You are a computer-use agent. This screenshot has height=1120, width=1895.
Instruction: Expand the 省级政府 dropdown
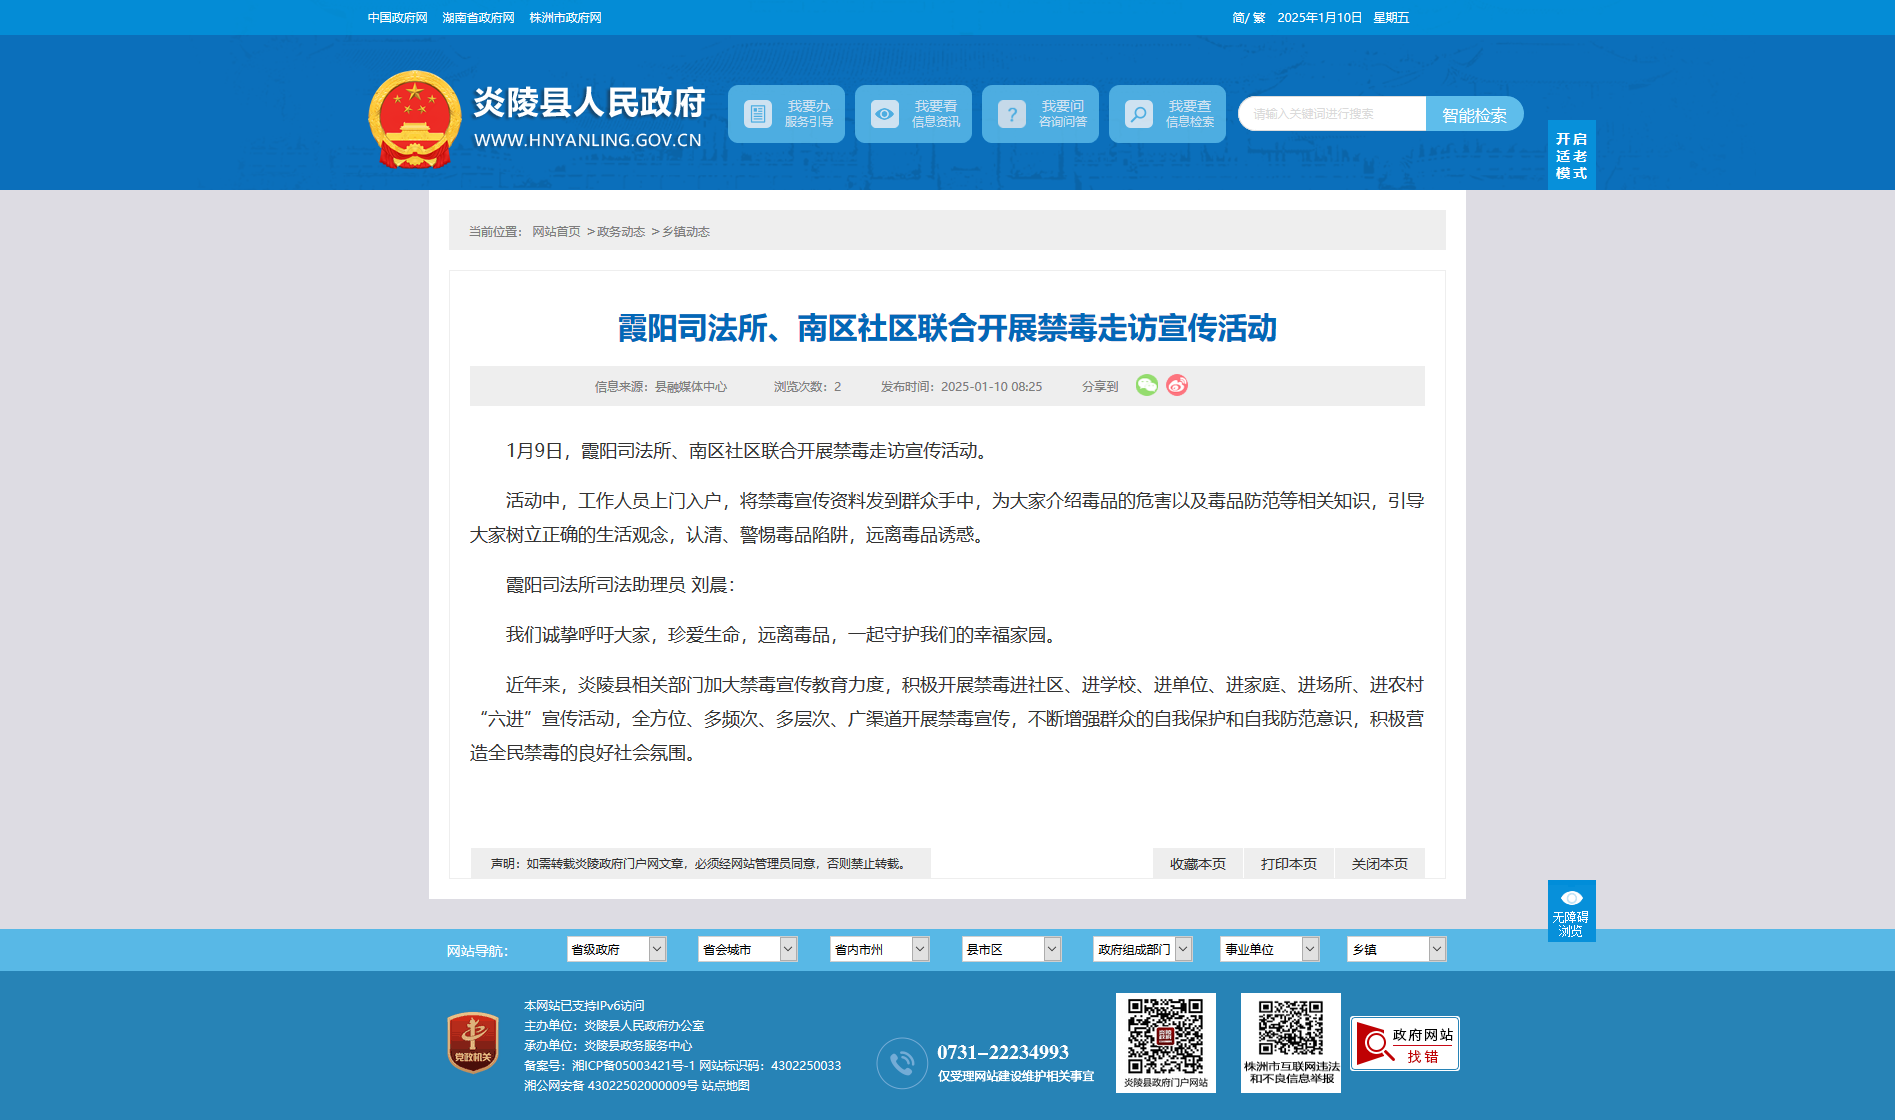[616, 949]
